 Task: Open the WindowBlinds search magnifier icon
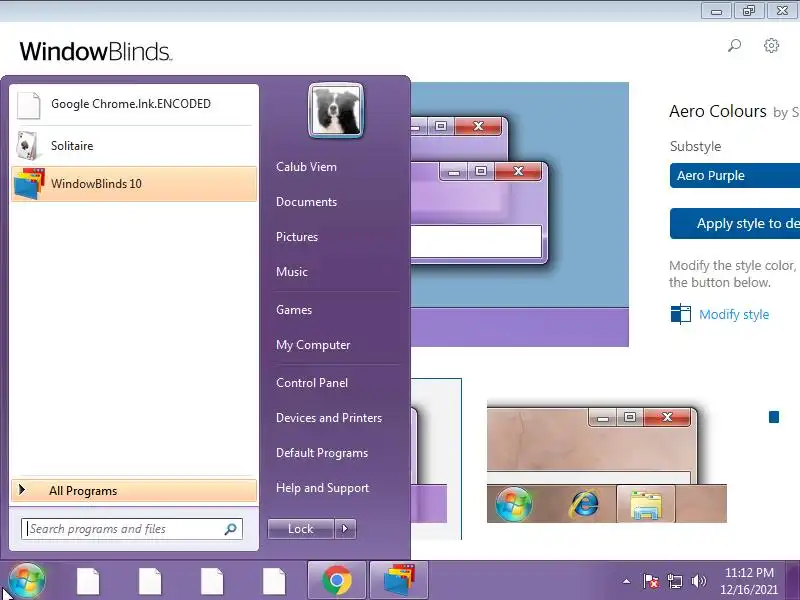click(x=734, y=46)
